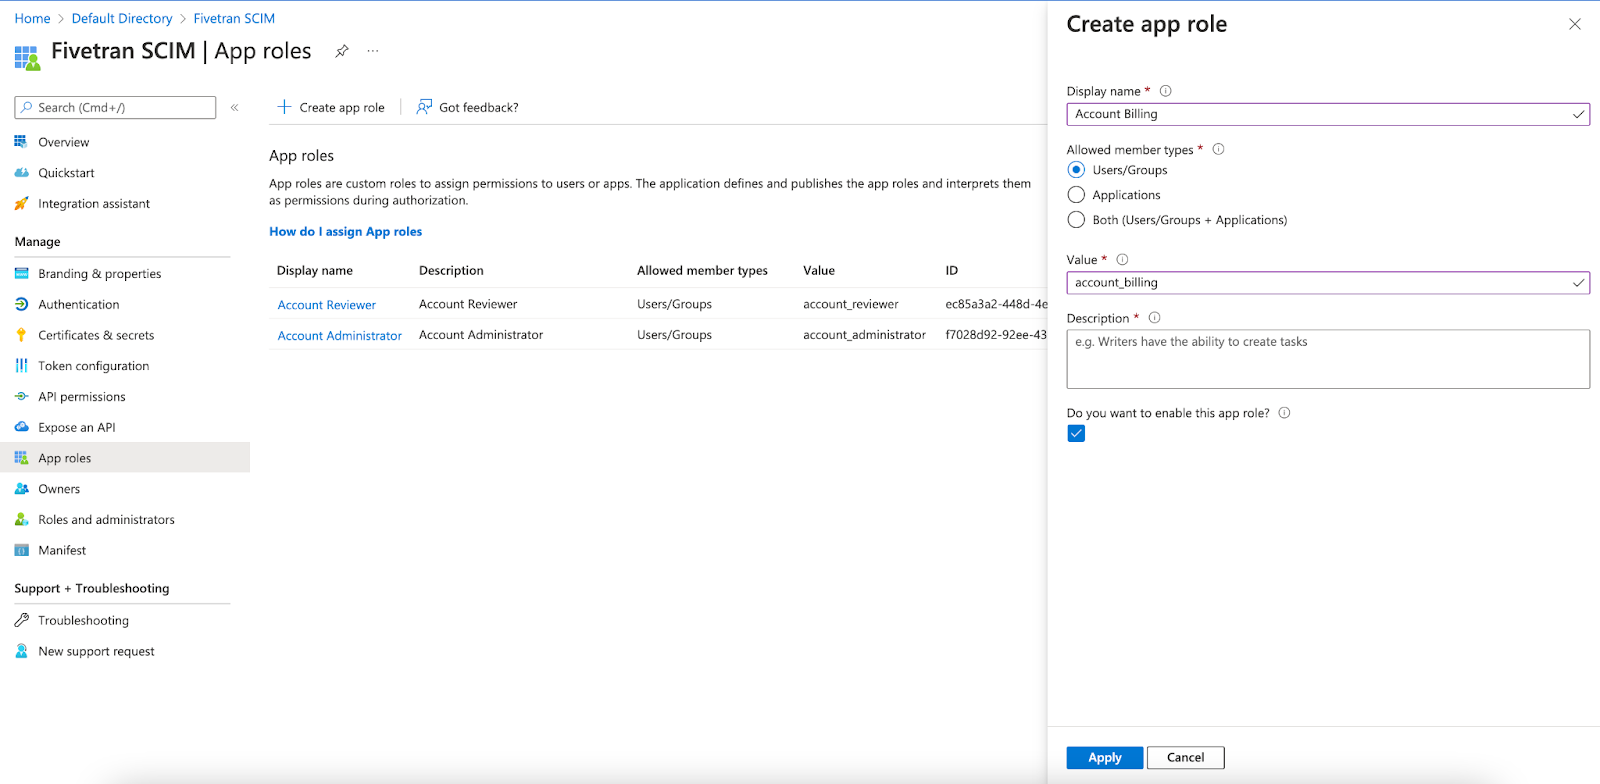Open the Account Reviewer role link
This screenshot has width=1600, height=784.
327,305
